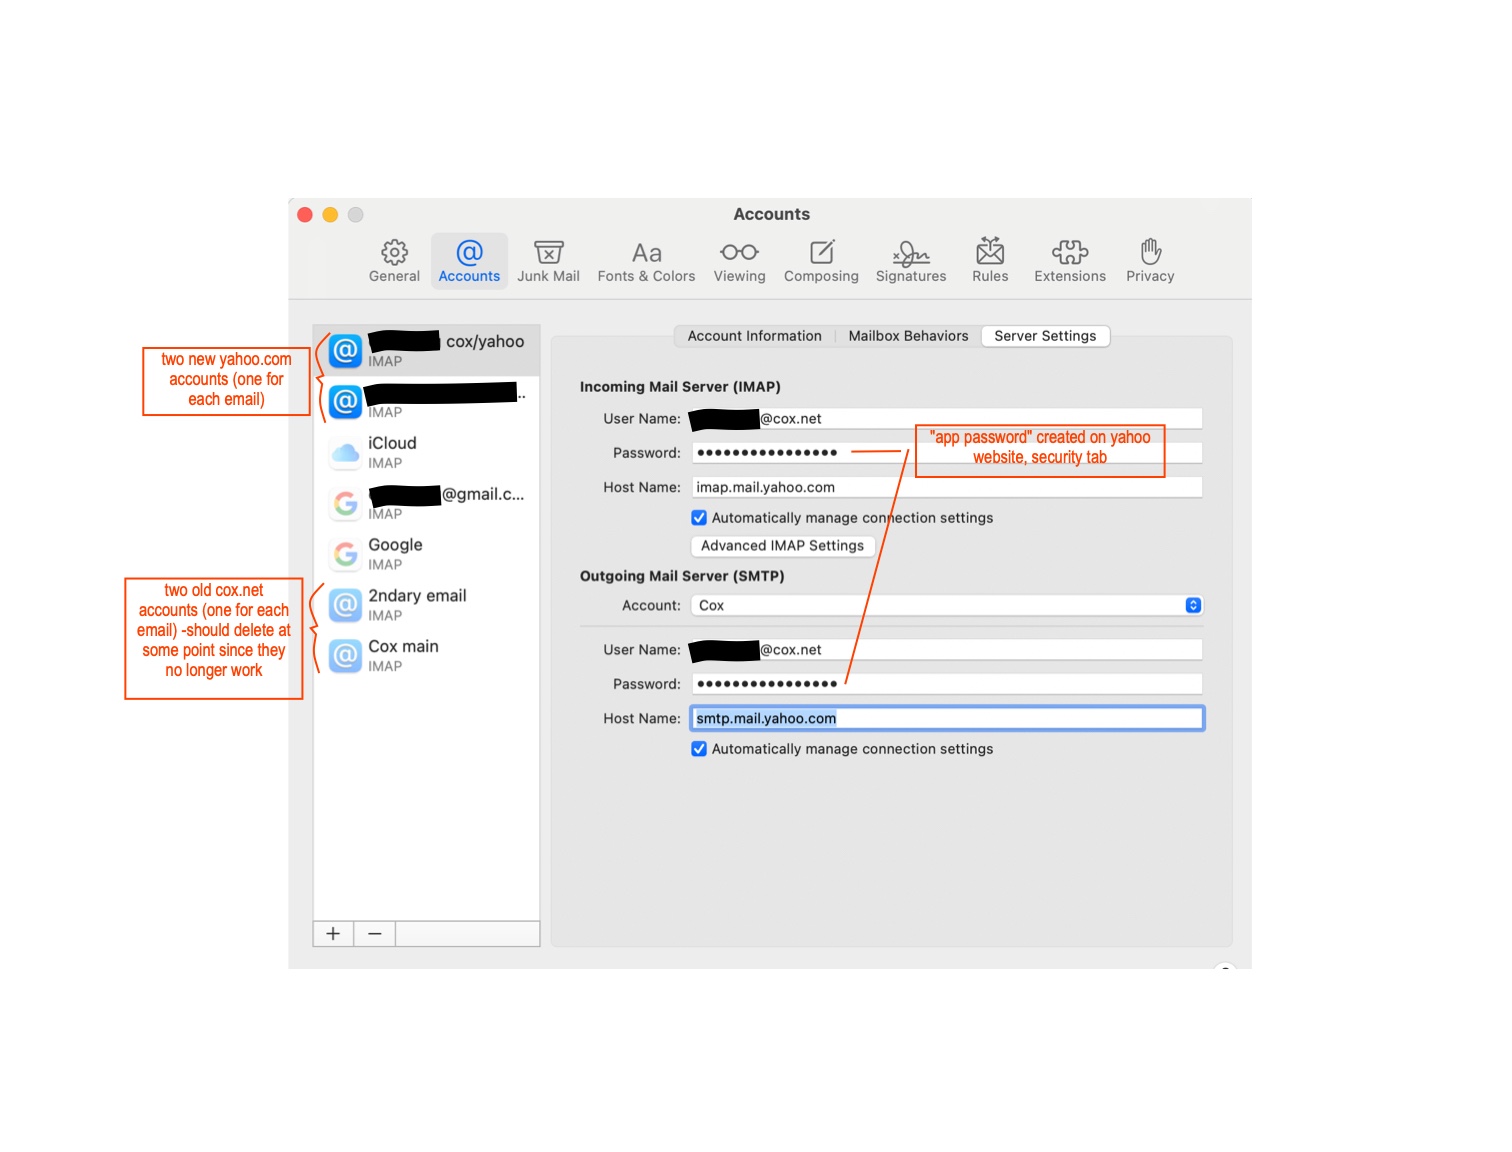The image size is (1512, 1152).
Task: Open Signatures preferences
Action: point(911,261)
